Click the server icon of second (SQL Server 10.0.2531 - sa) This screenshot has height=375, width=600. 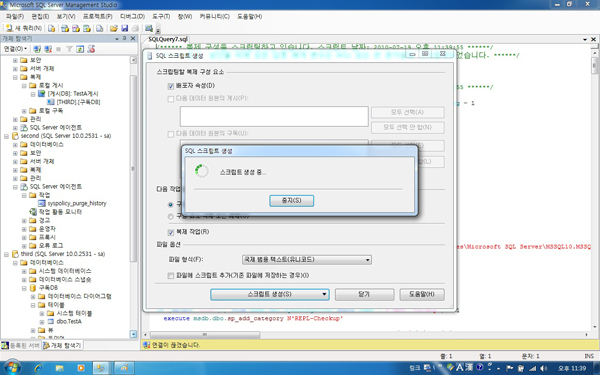pos(15,136)
